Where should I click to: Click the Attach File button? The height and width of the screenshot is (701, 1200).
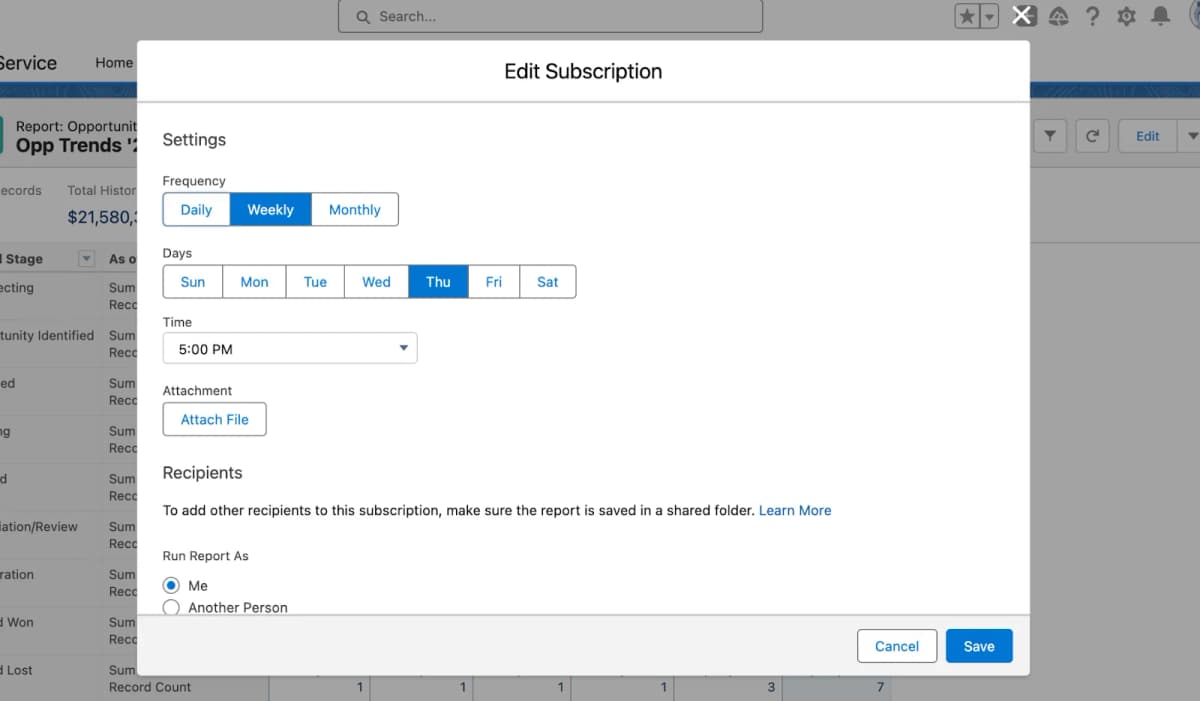pos(214,419)
